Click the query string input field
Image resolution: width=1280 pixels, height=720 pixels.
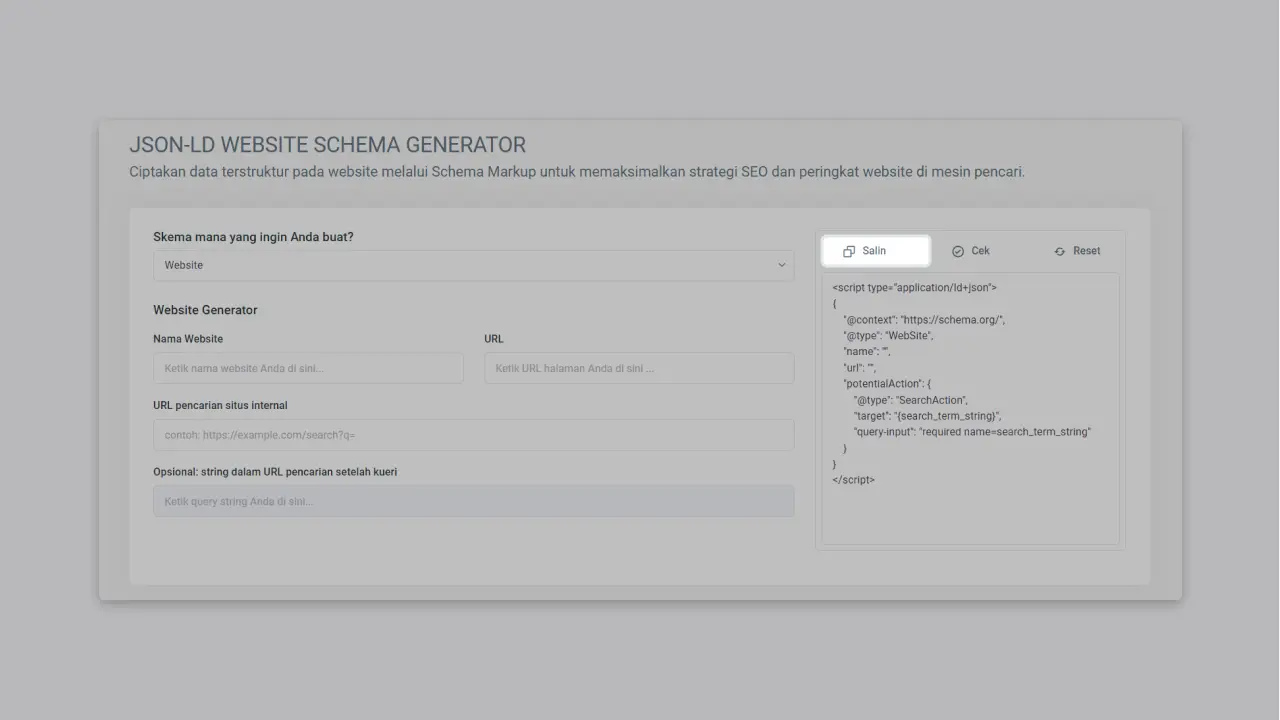[473, 500]
